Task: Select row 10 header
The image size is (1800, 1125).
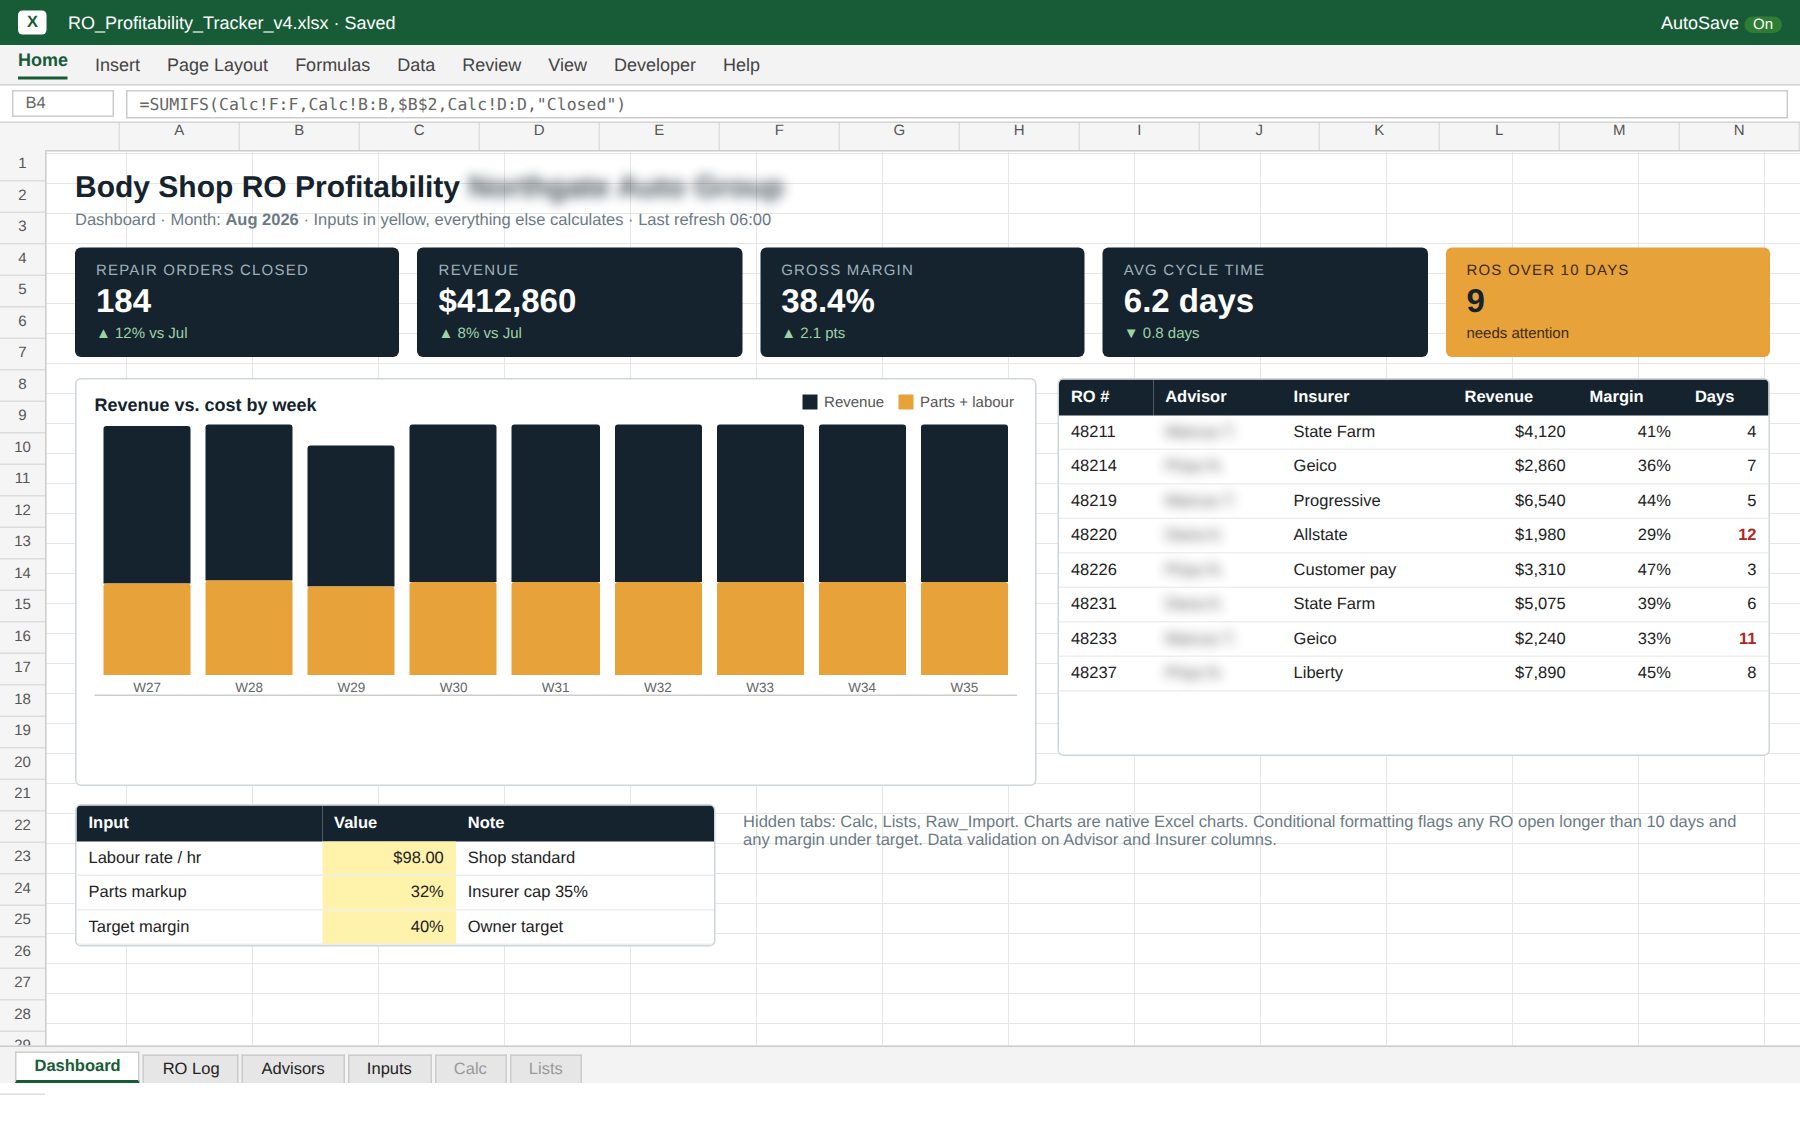Action: click(22, 447)
